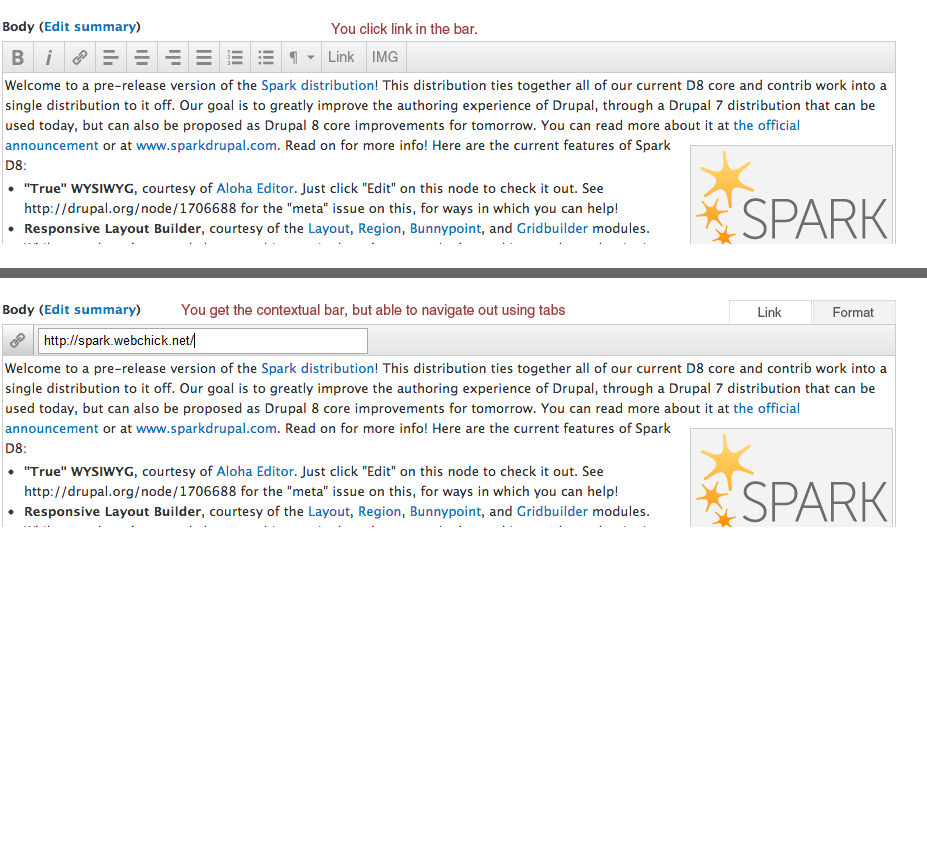Open Layout module link in bottom editor
This screenshot has width=927, height=842.
pos(329,512)
